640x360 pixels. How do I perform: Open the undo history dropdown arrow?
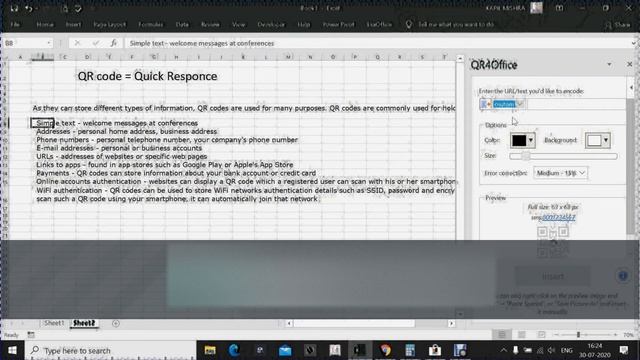click(36, 9)
